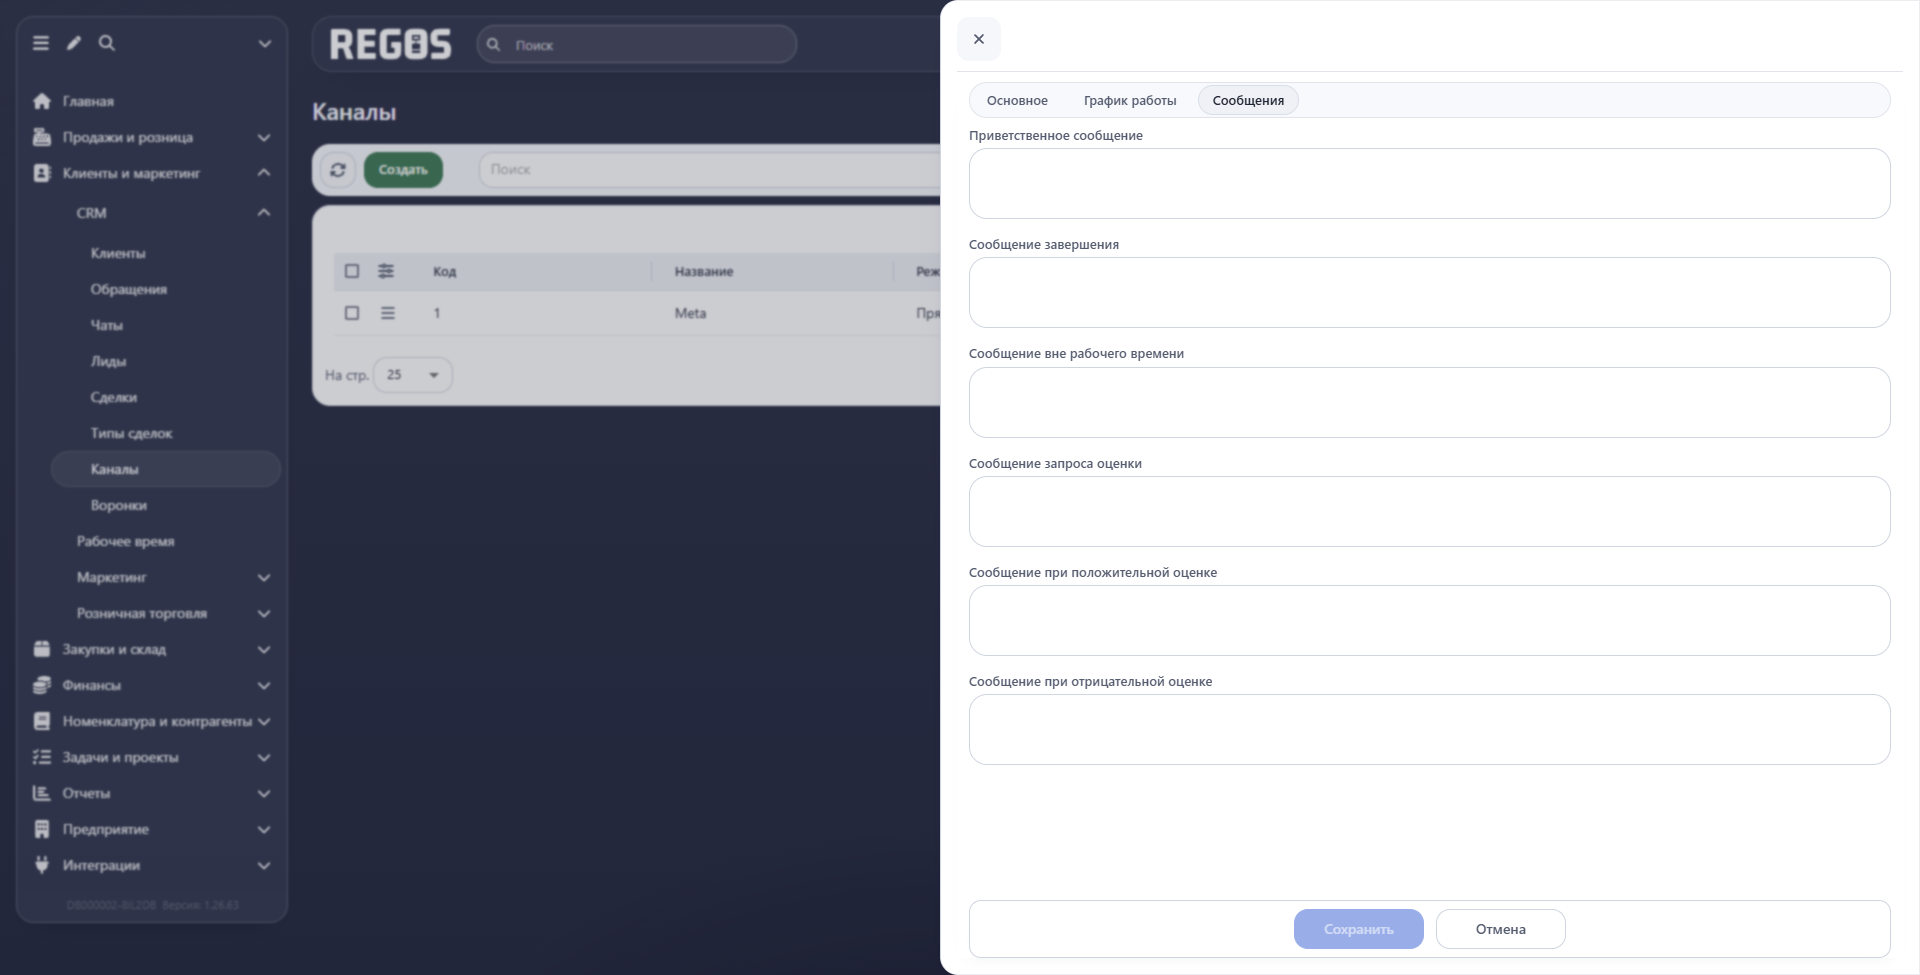Tick the select-all checkbox in table header
This screenshot has width=1920, height=975.
pyautogui.click(x=352, y=271)
